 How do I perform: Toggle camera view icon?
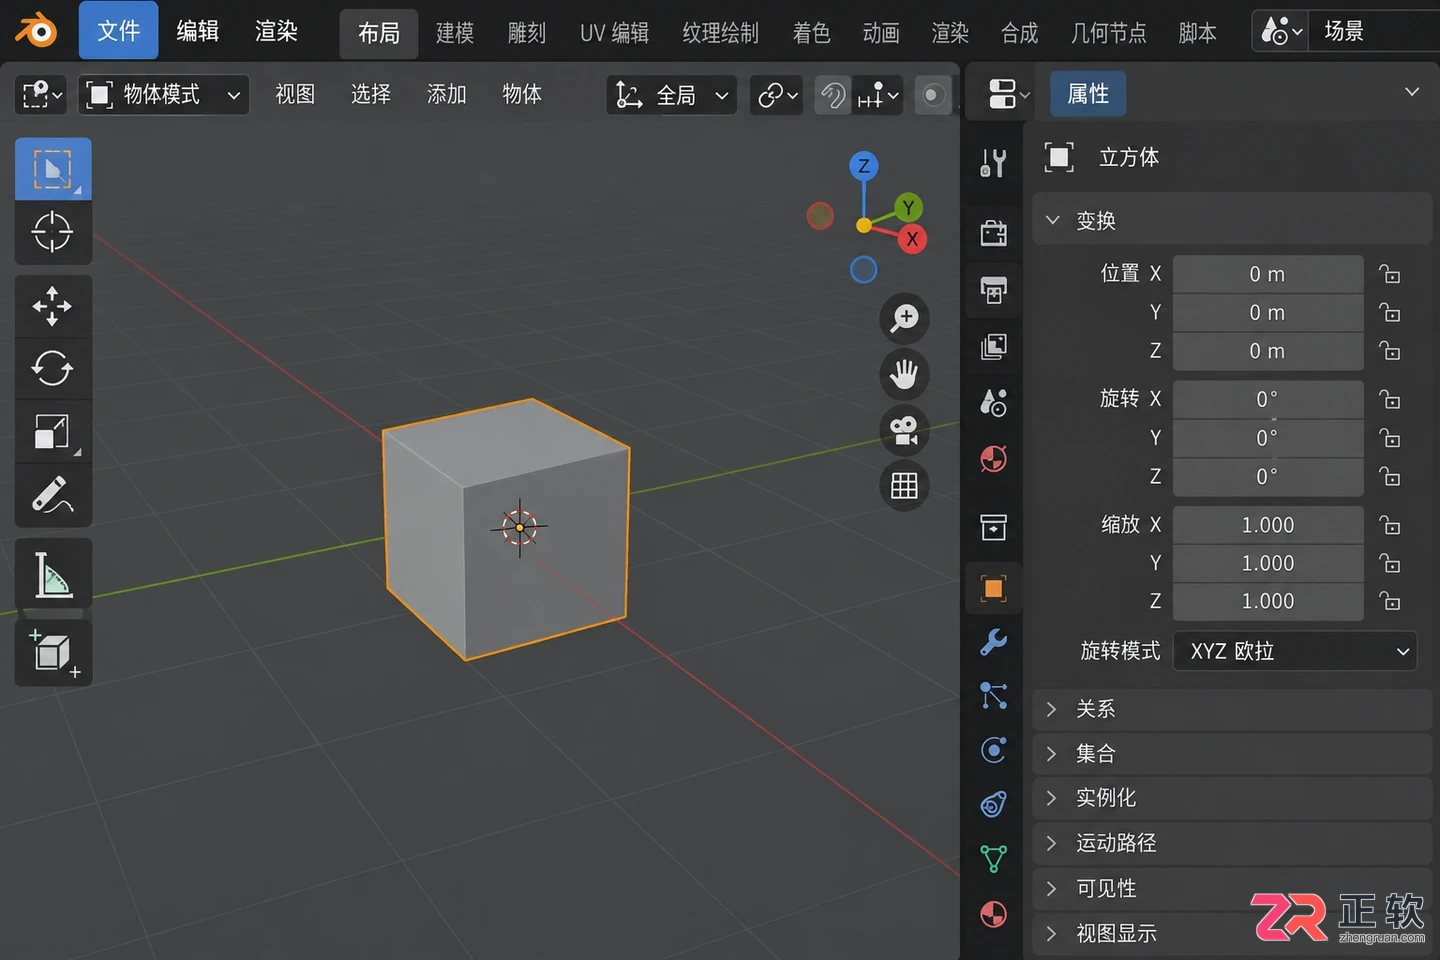pyautogui.click(x=904, y=430)
